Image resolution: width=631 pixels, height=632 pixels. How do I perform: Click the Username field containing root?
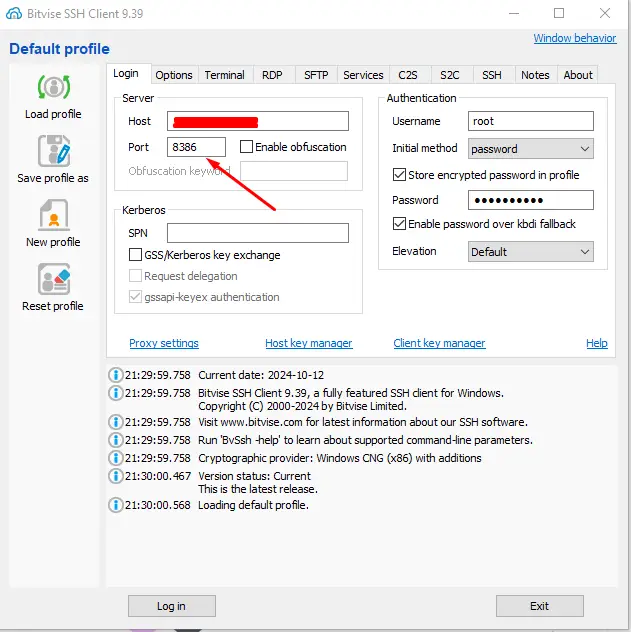pyautogui.click(x=531, y=121)
